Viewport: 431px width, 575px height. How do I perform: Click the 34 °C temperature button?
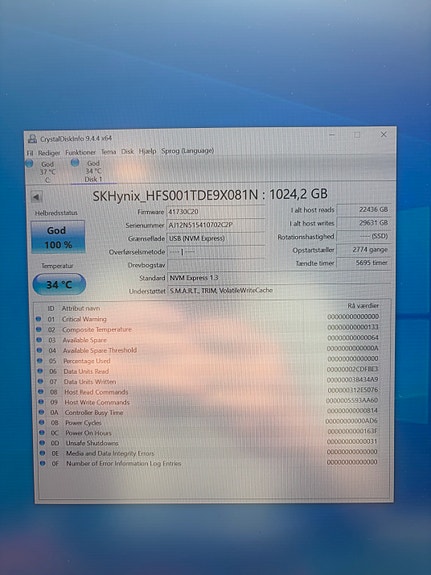point(59,284)
